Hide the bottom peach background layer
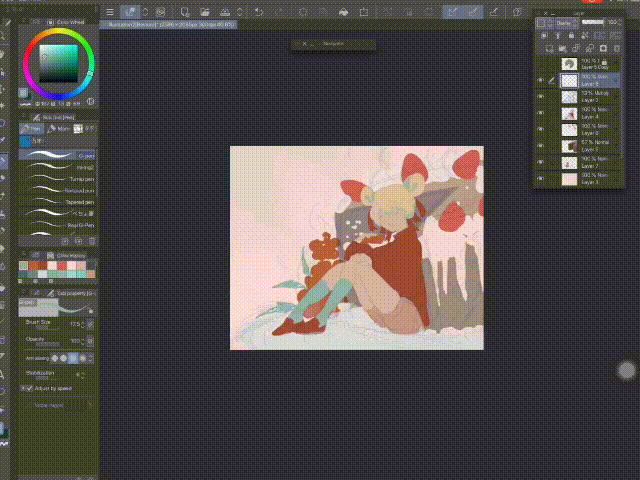The image size is (640, 480). point(541,179)
